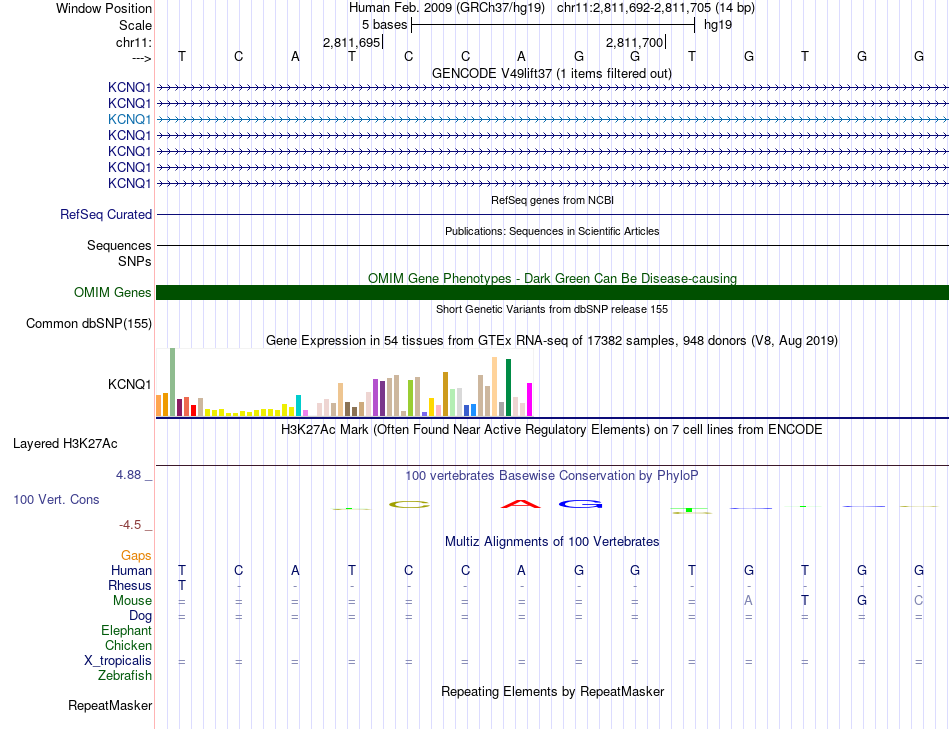
Task: Click the 5 bases scale text
Action: (x=385, y=25)
